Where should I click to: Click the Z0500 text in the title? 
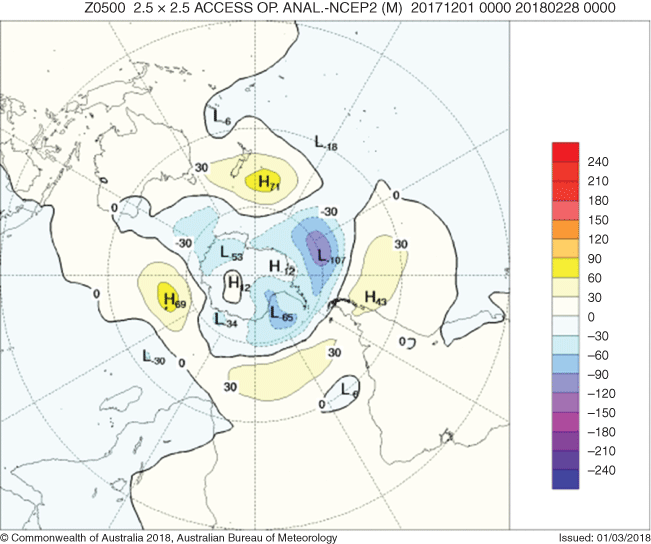coord(105,8)
